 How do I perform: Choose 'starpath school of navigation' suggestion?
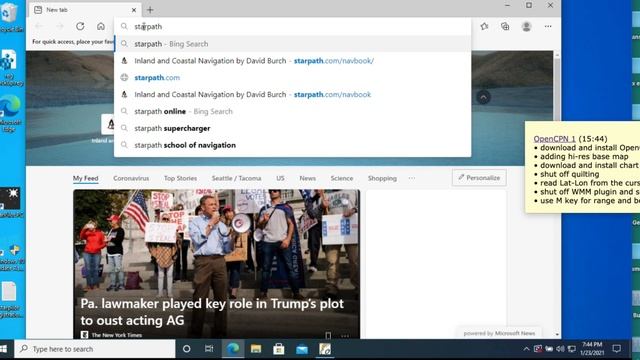(292, 145)
